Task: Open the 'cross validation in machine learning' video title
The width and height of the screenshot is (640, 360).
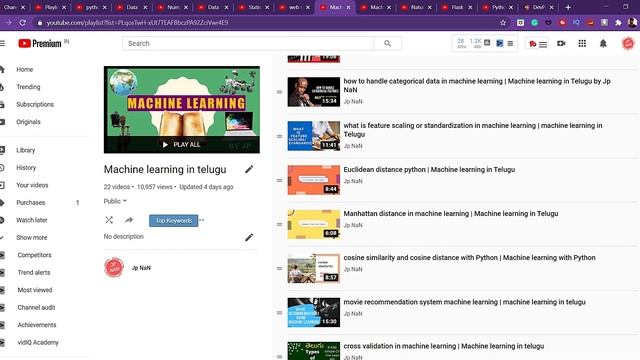Action: pyautogui.click(x=444, y=346)
